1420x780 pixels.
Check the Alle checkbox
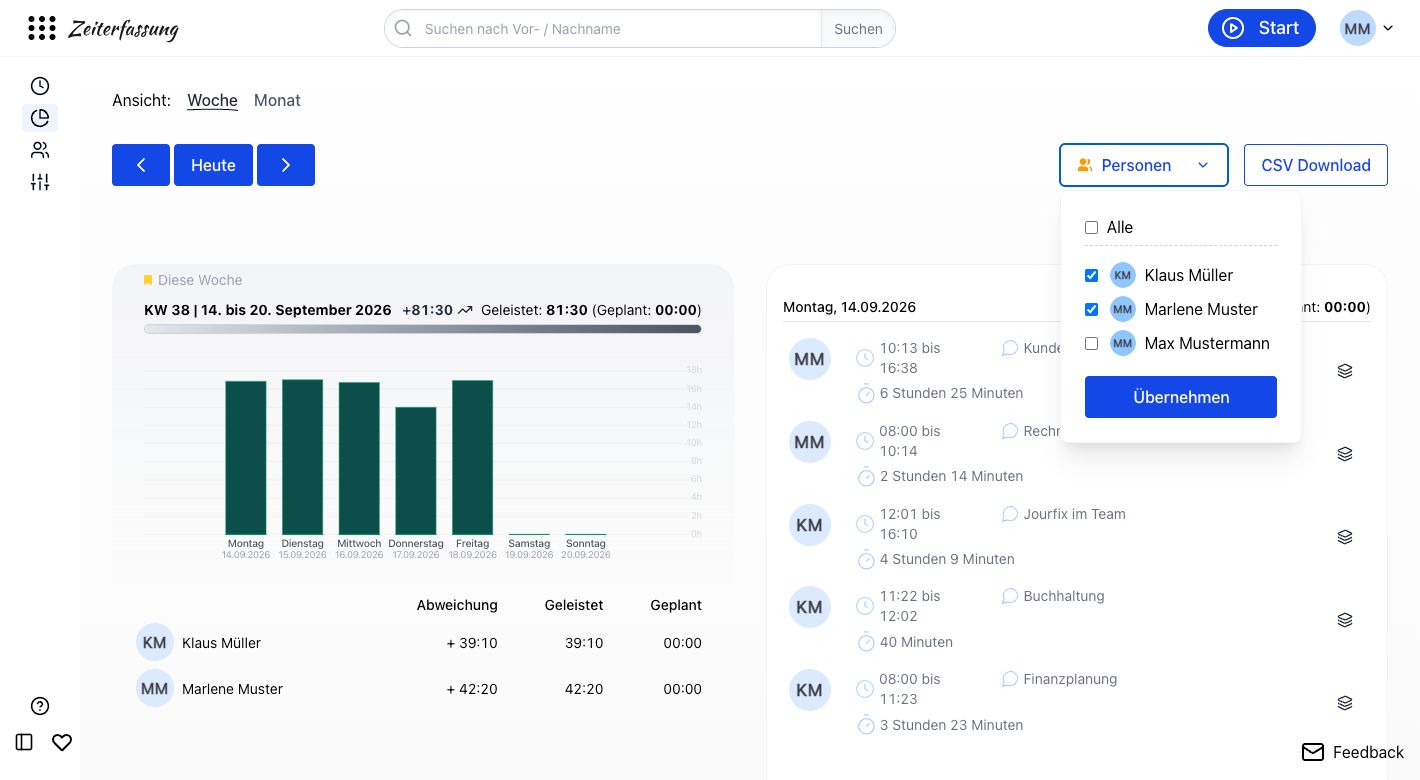pos(1091,228)
